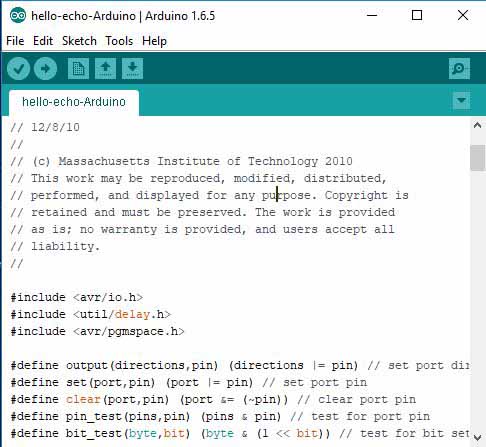Click the vertical scrollbar thumb
The image size is (486, 447).
477,158
